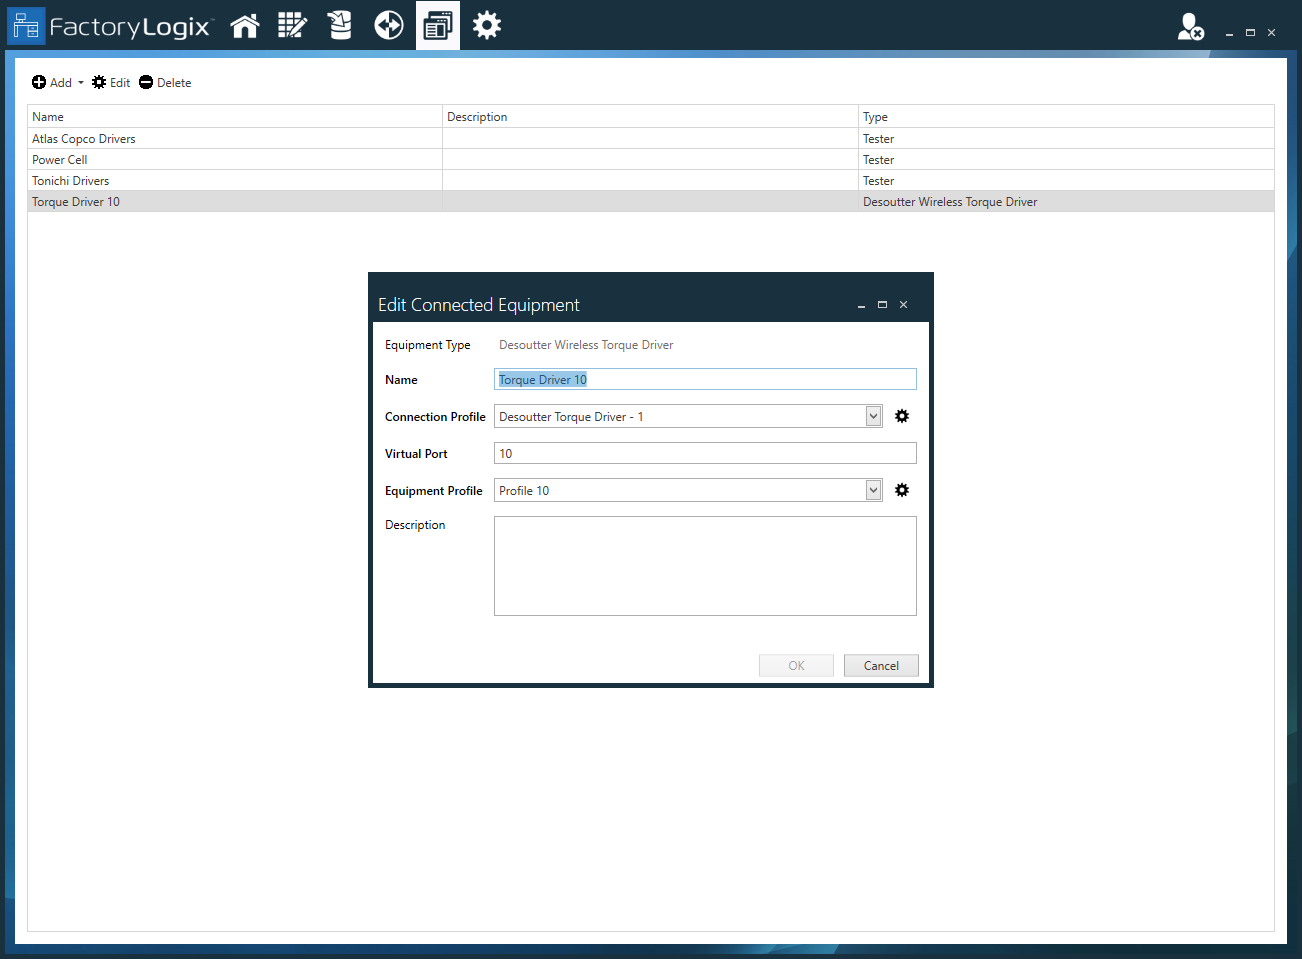Open the grid with pencil icon
The height and width of the screenshot is (959, 1302).
click(x=292, y=26)
